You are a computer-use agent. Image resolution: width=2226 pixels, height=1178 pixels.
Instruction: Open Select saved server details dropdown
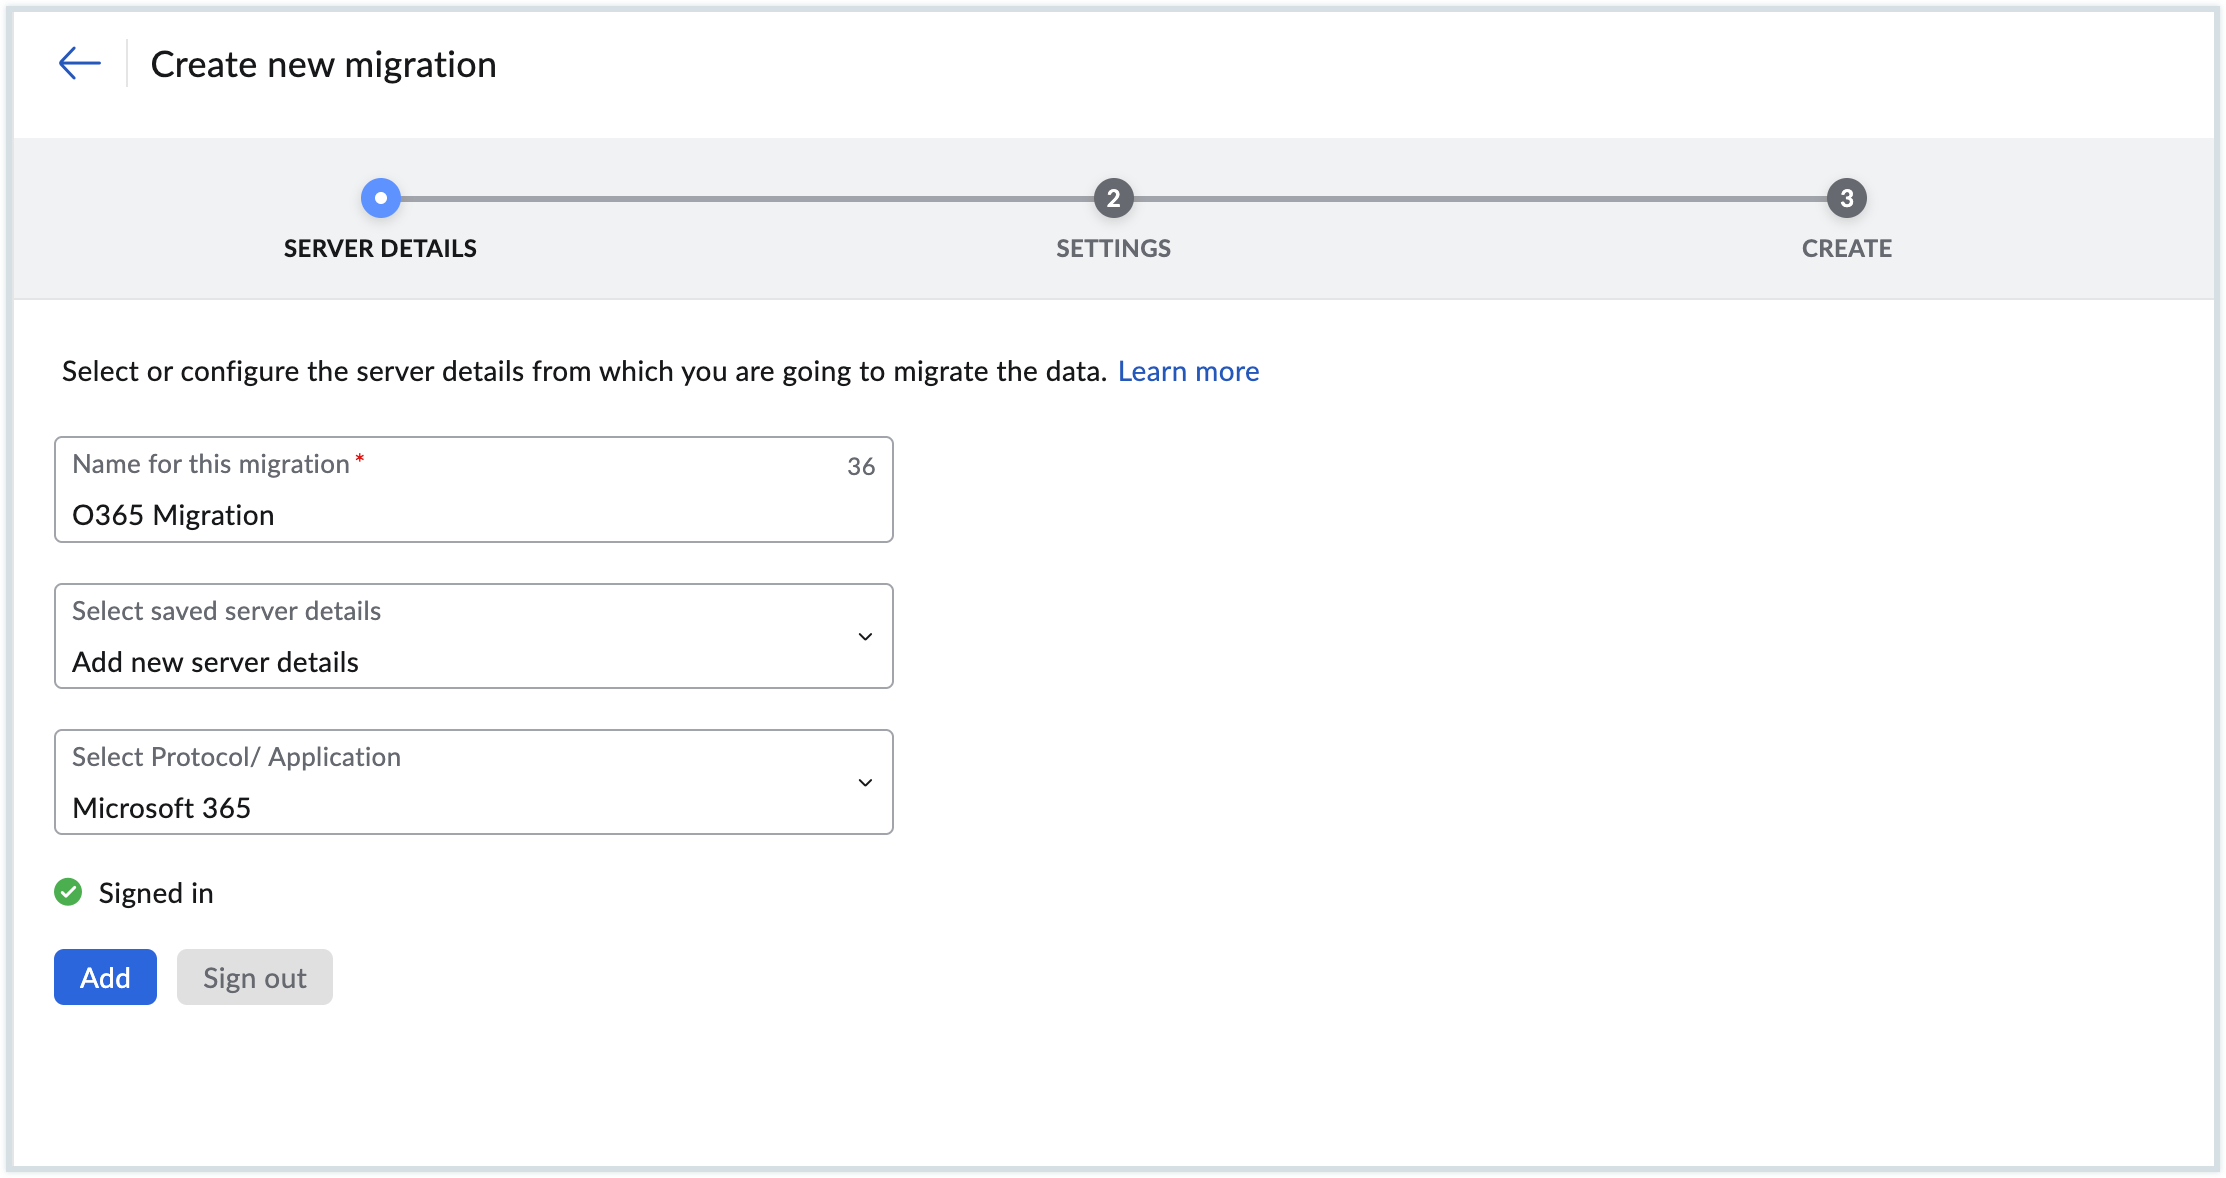pyautogui.click(x=473, y=636)
